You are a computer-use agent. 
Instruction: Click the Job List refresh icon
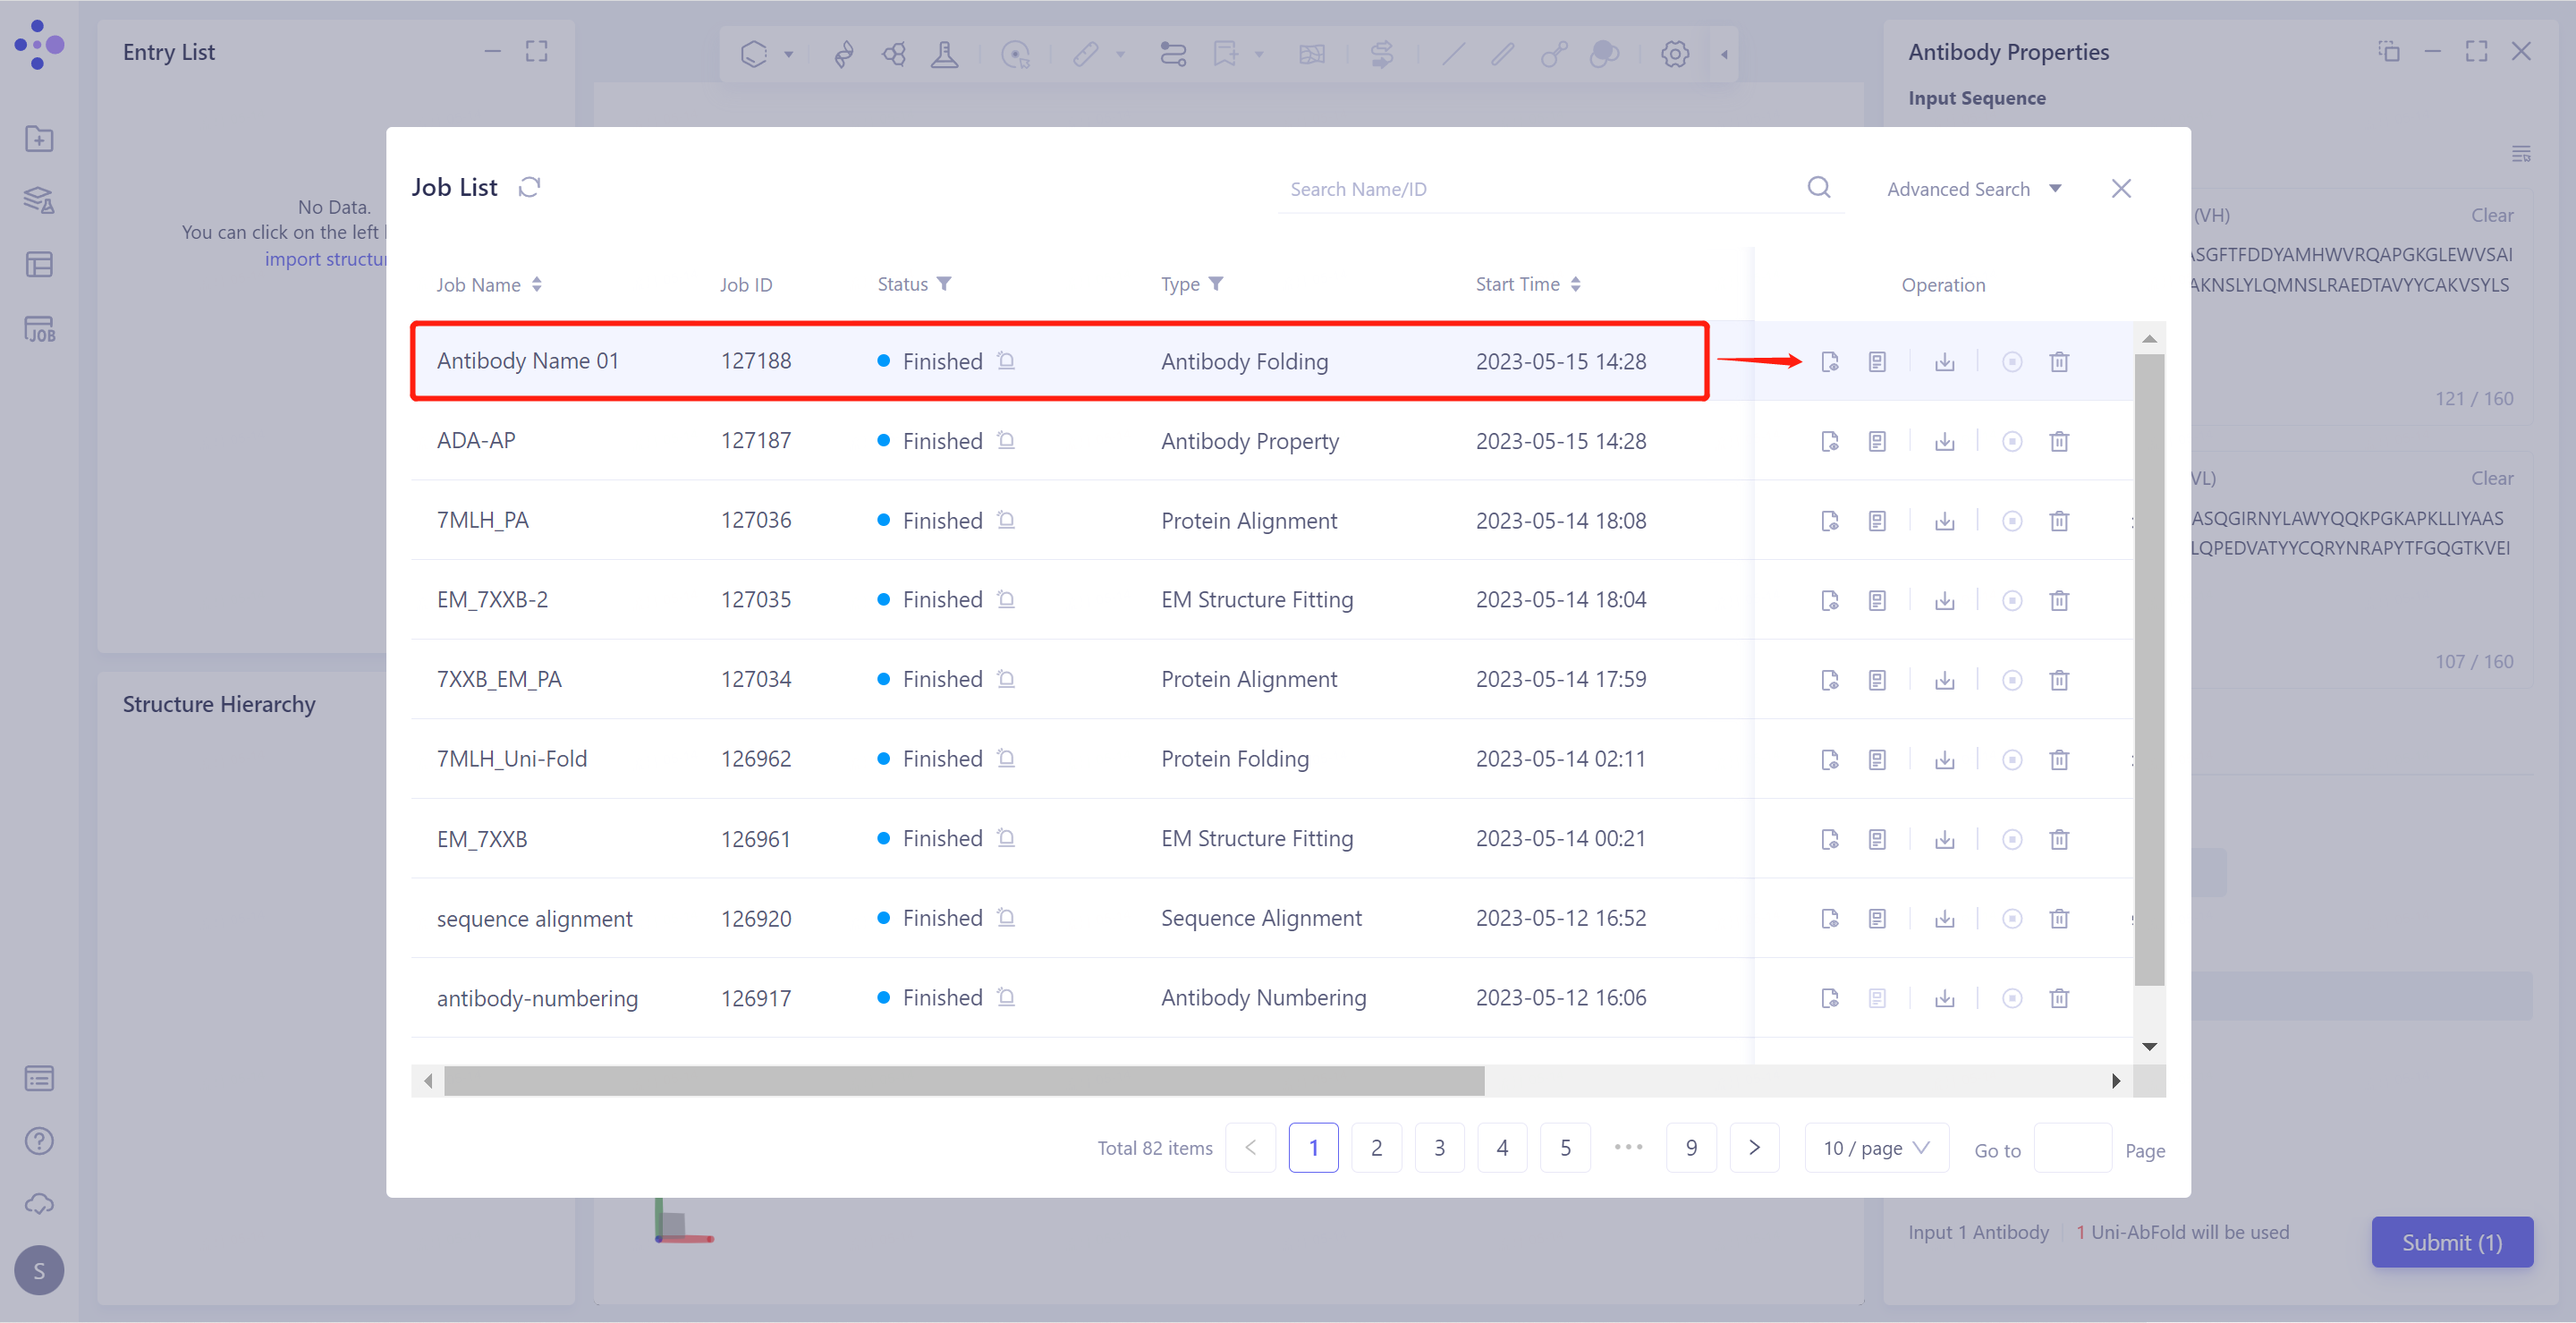pyautogui.click(x=529, y=187)
